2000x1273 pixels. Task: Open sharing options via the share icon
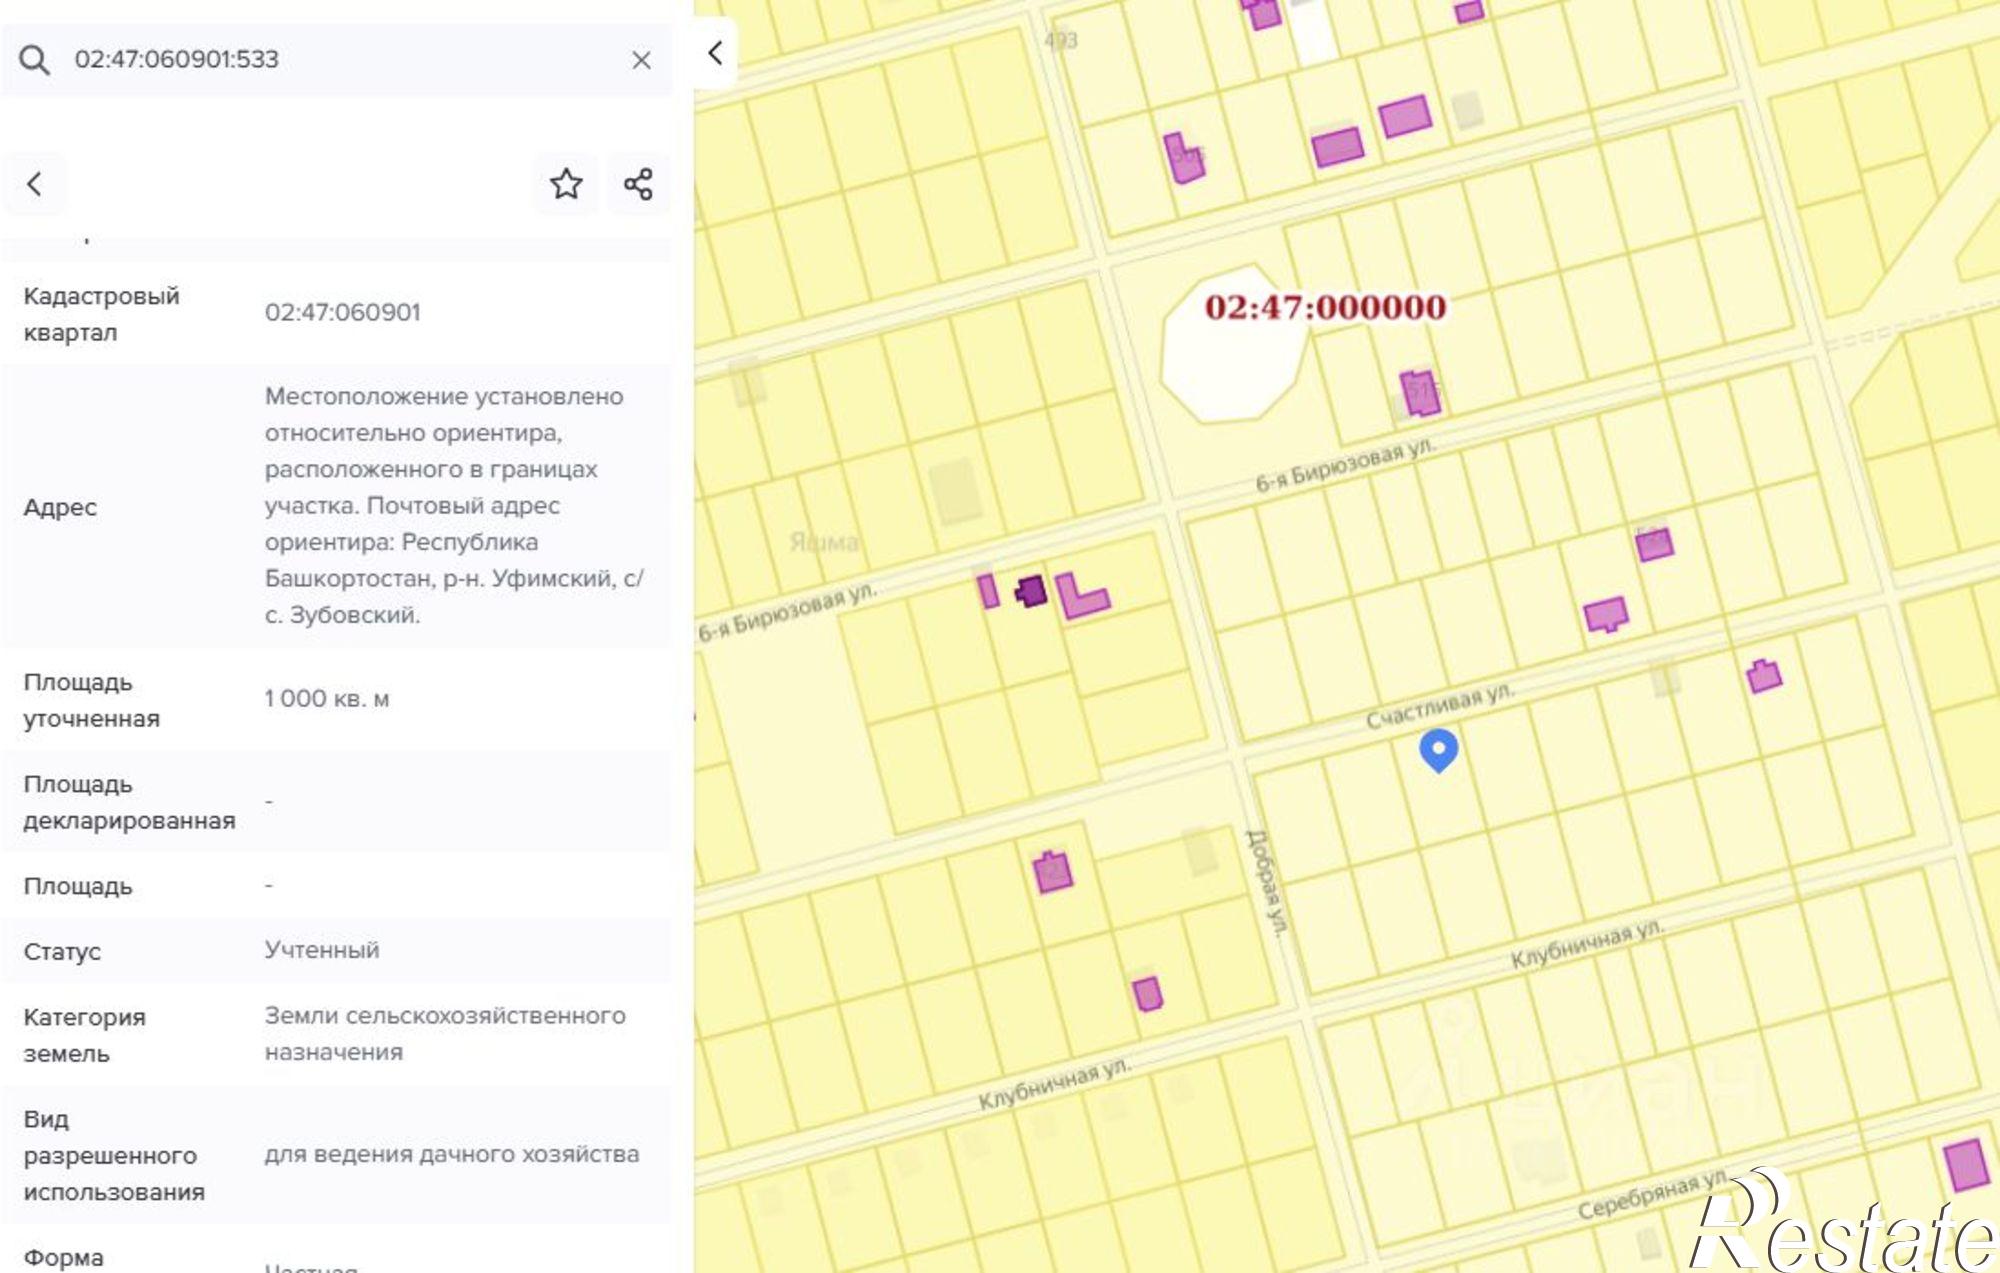click(638, 184)
